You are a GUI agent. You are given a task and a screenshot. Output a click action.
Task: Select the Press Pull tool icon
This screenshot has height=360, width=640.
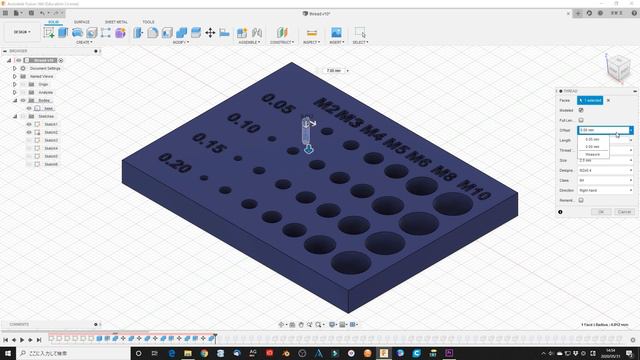(138, 33)
